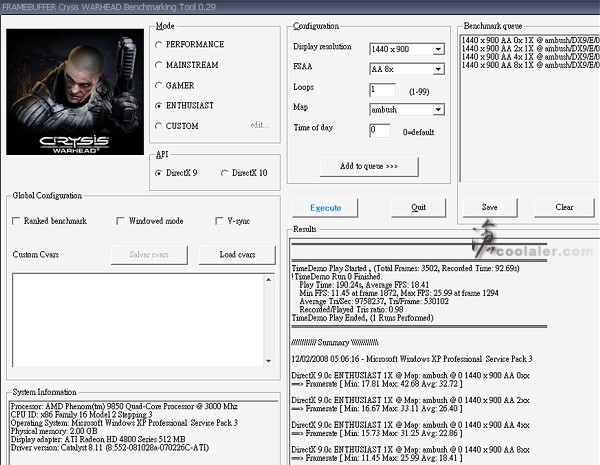Select the ENTHUSIAST mode option
Screen dimensions: 600x465
[x=158, y=106]
